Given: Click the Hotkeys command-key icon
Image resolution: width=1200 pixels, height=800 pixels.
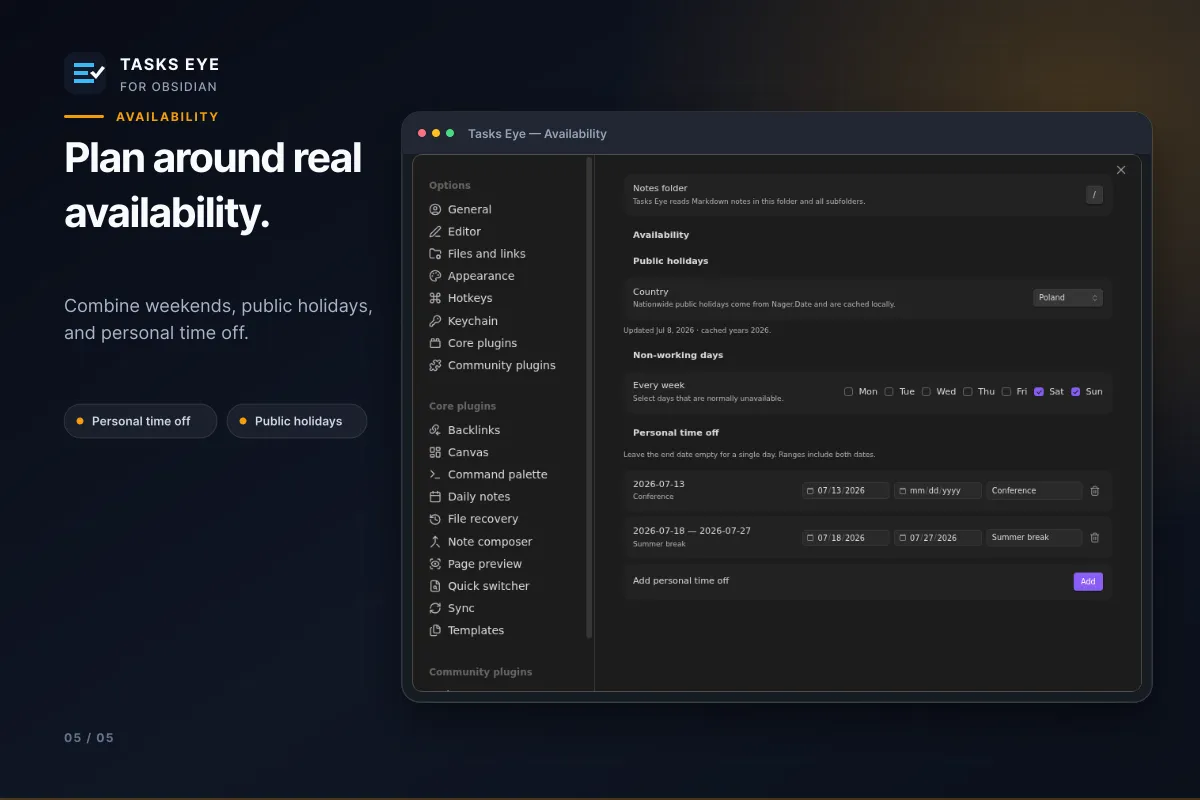Looking at the screenshot, I should coord(435,298).
